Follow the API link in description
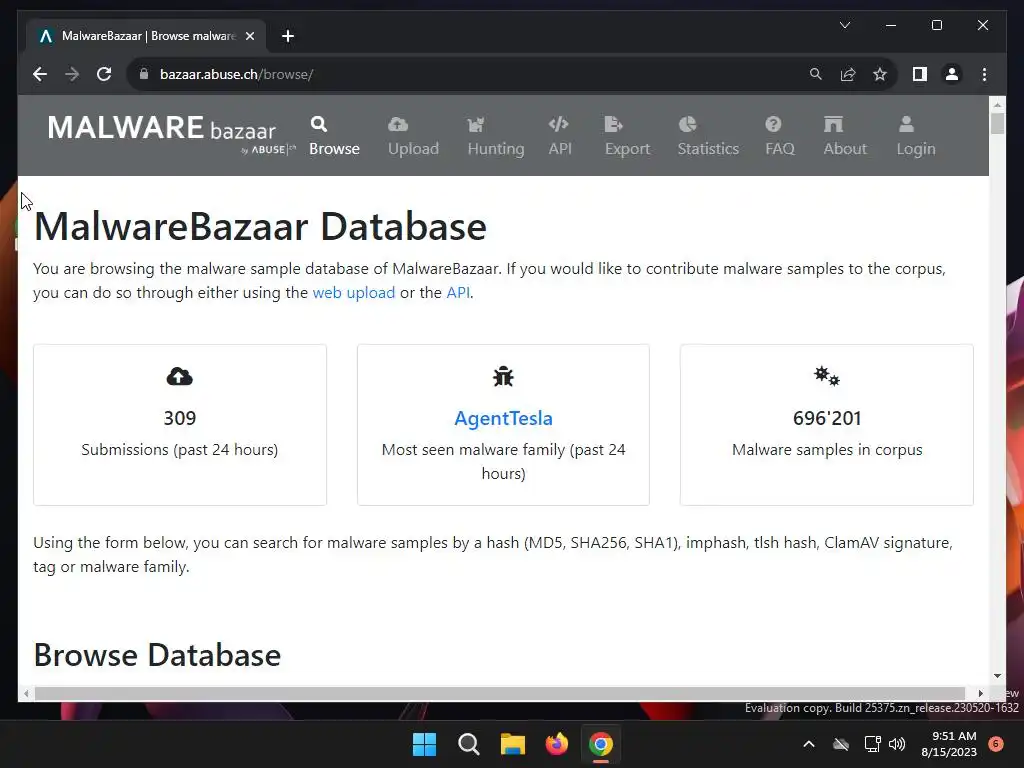The width and height of the screenshot is (1024, 768). click(458, 293)
